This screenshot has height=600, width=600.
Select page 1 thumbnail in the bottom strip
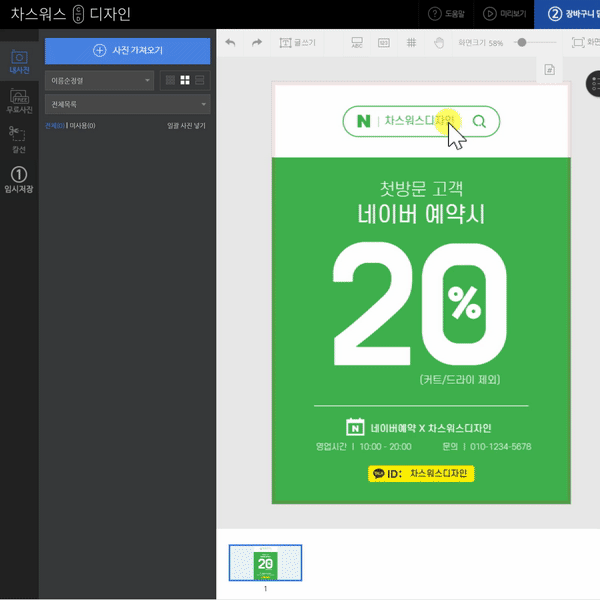pos(265,562)
